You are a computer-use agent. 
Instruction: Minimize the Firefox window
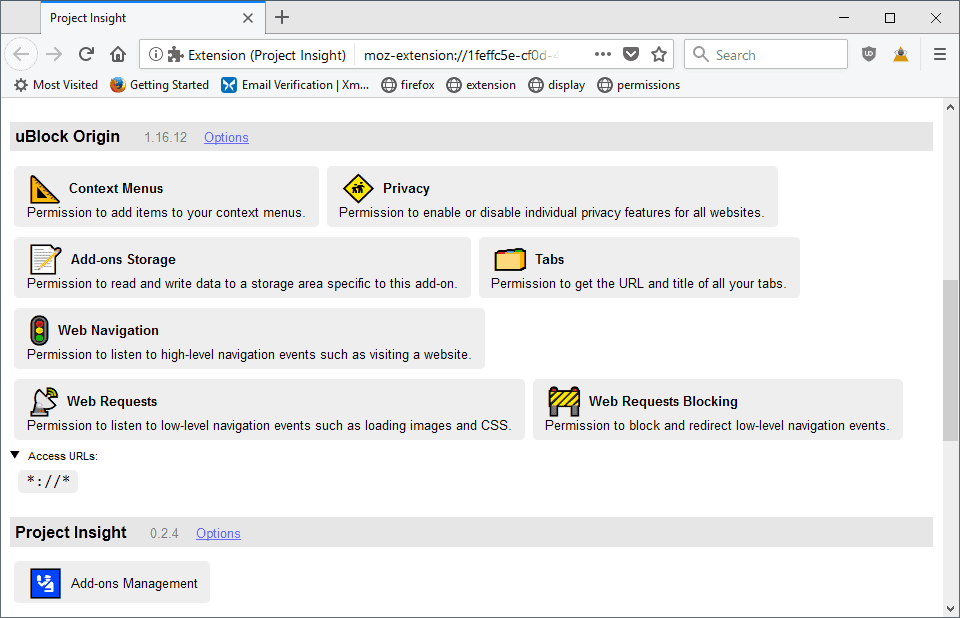tap(844, 18)
